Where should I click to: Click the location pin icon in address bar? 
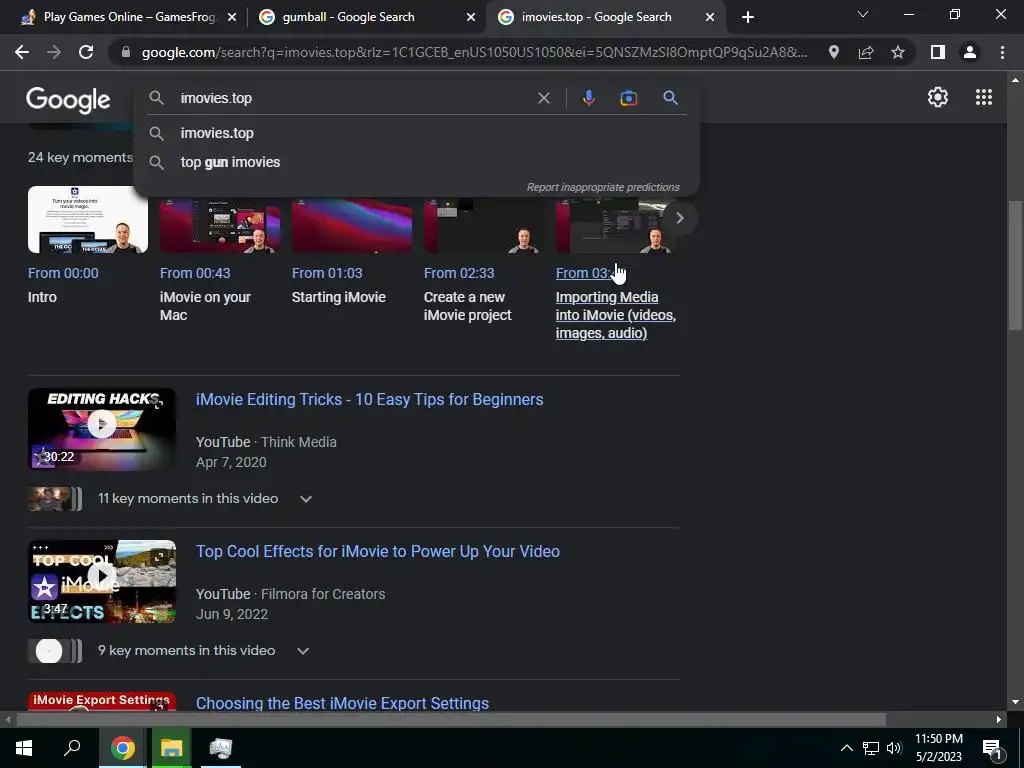point(834,52)
